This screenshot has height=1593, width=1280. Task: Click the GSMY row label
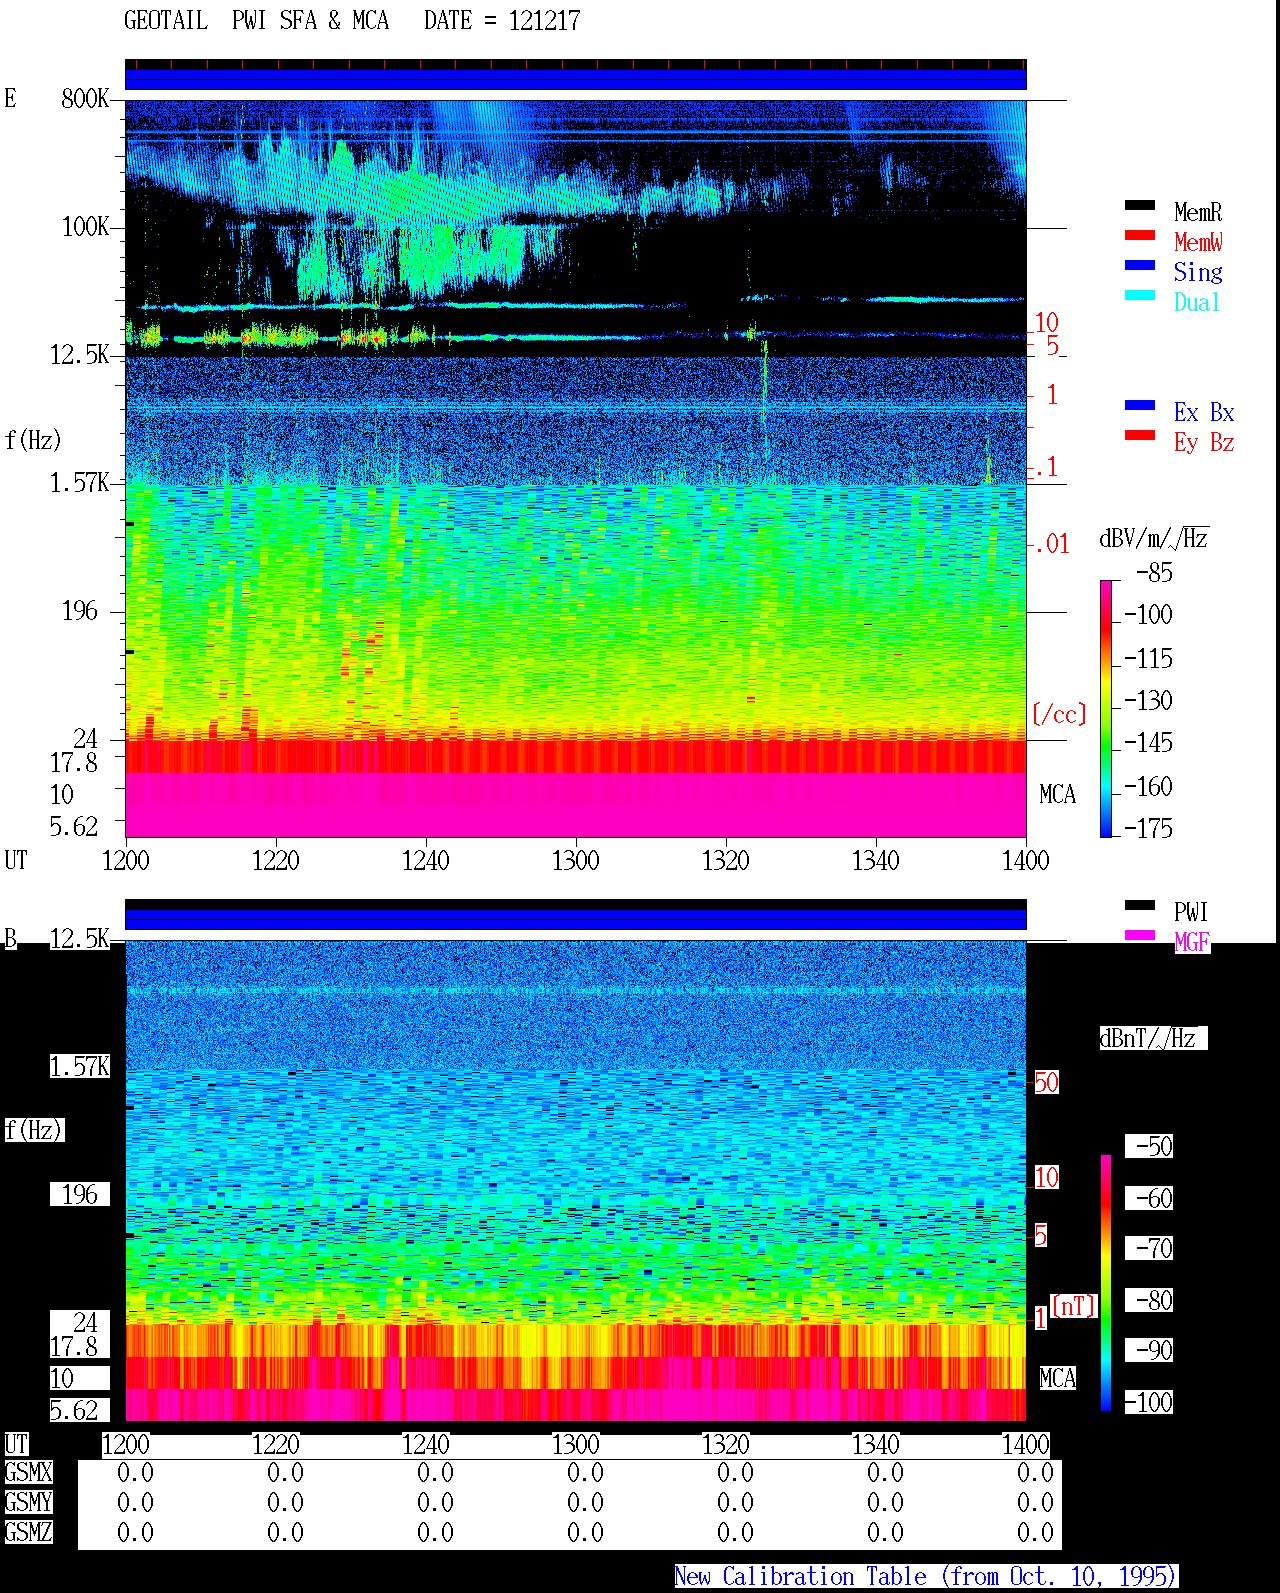(28, 1502)
